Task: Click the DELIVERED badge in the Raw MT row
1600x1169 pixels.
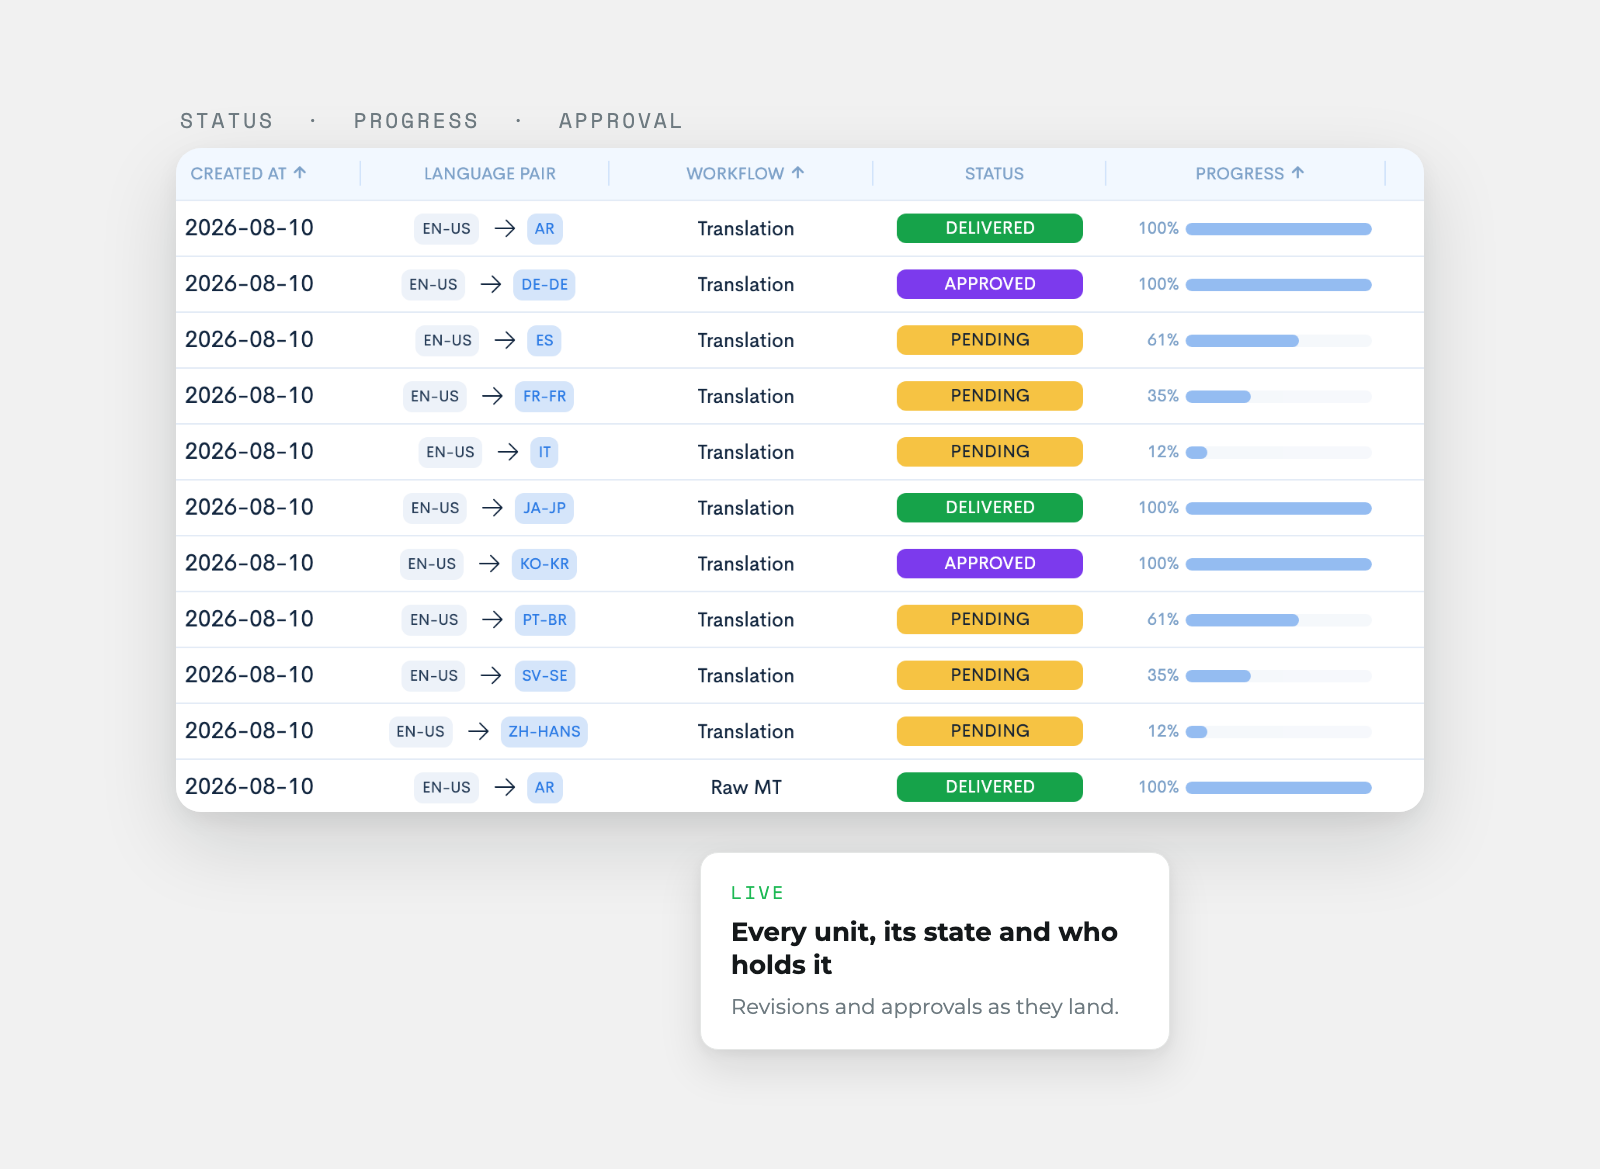Action: point(990,787)
